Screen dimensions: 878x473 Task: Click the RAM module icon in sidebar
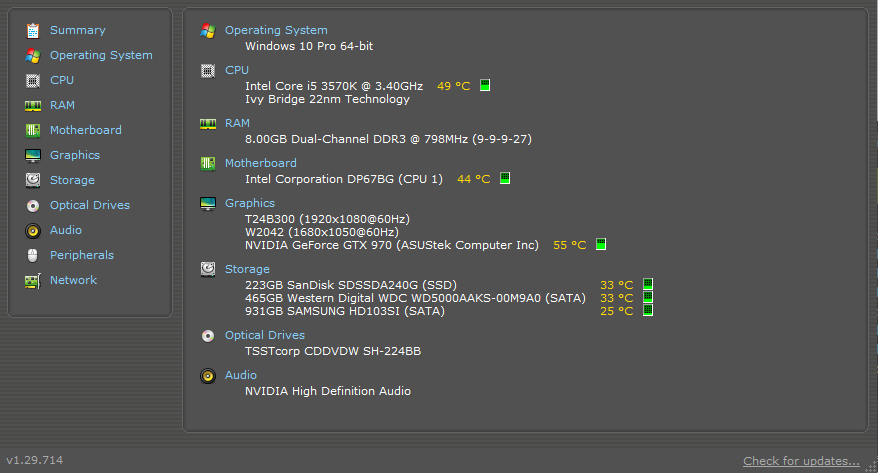coord(33,105)
